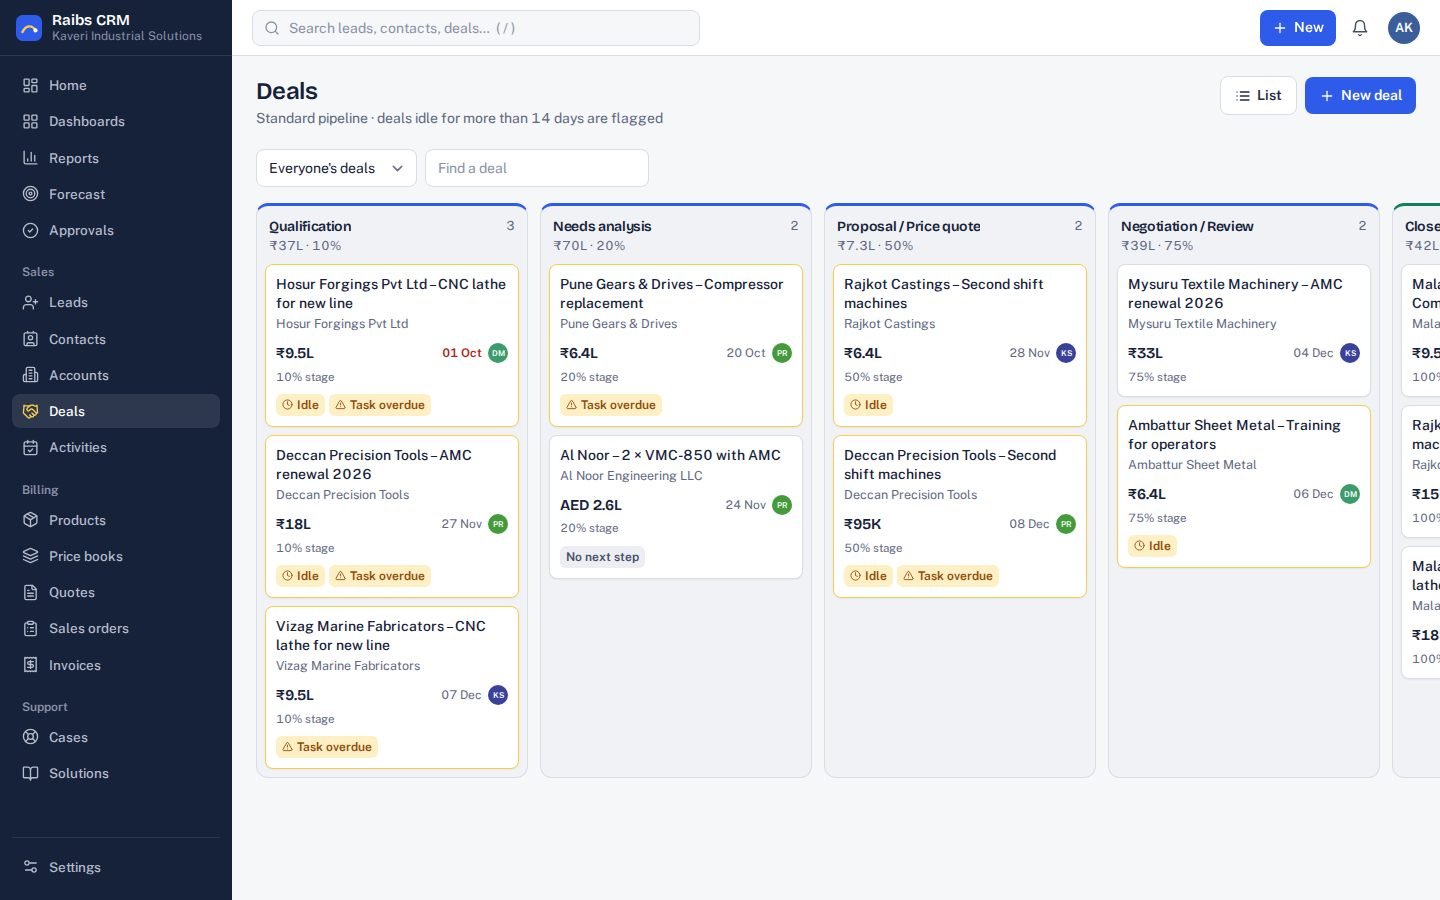Navigate to Sales orders
This screenshot has height=900, width=1440.
[116, 628]
